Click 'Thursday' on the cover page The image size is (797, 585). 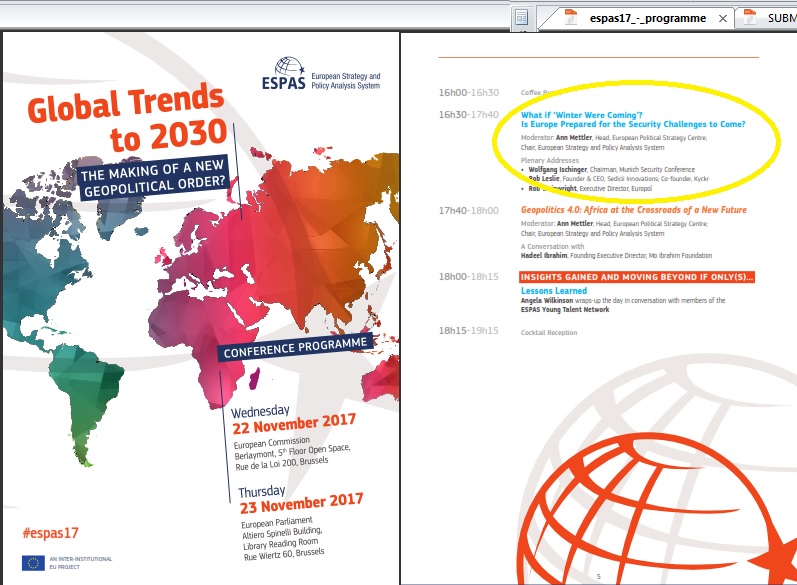(x=262, y=491)
